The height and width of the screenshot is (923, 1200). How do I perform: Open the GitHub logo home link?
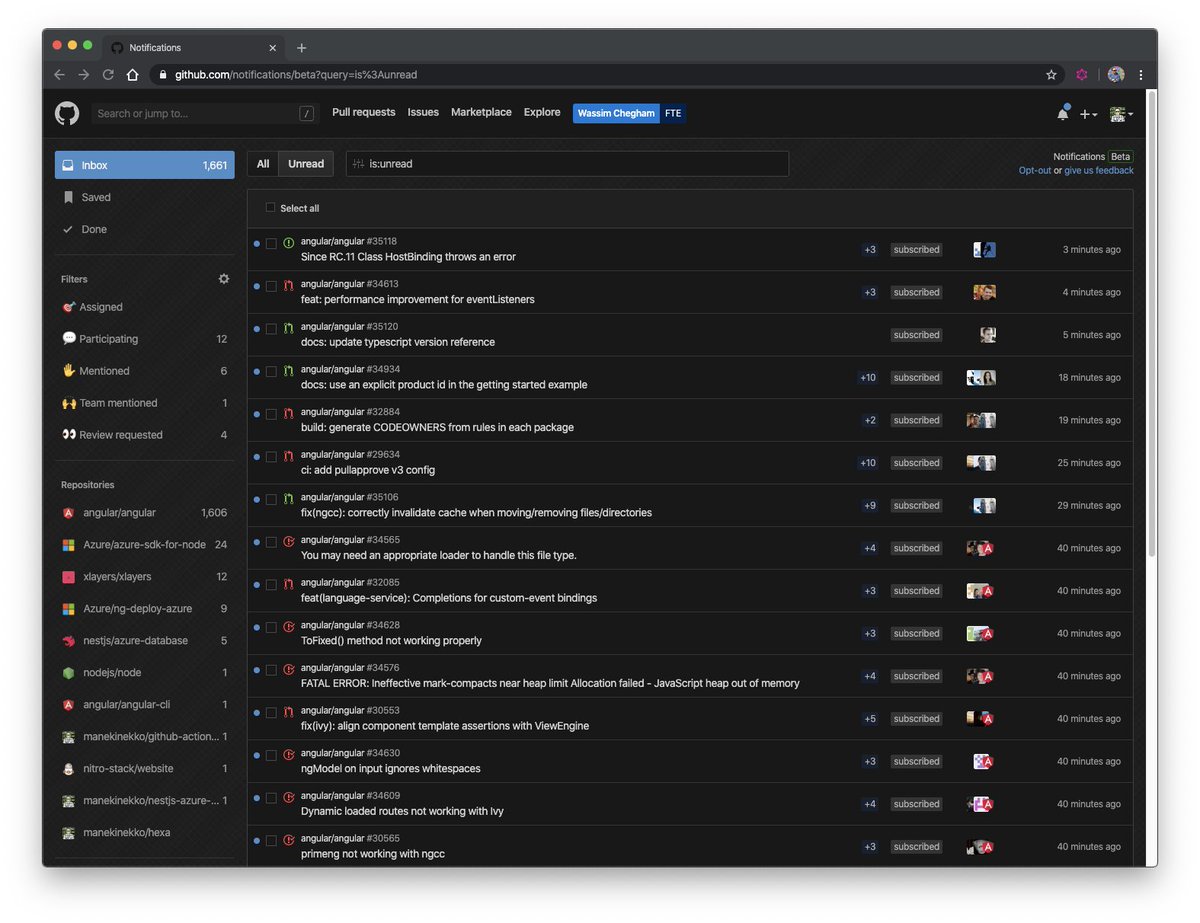67,113
